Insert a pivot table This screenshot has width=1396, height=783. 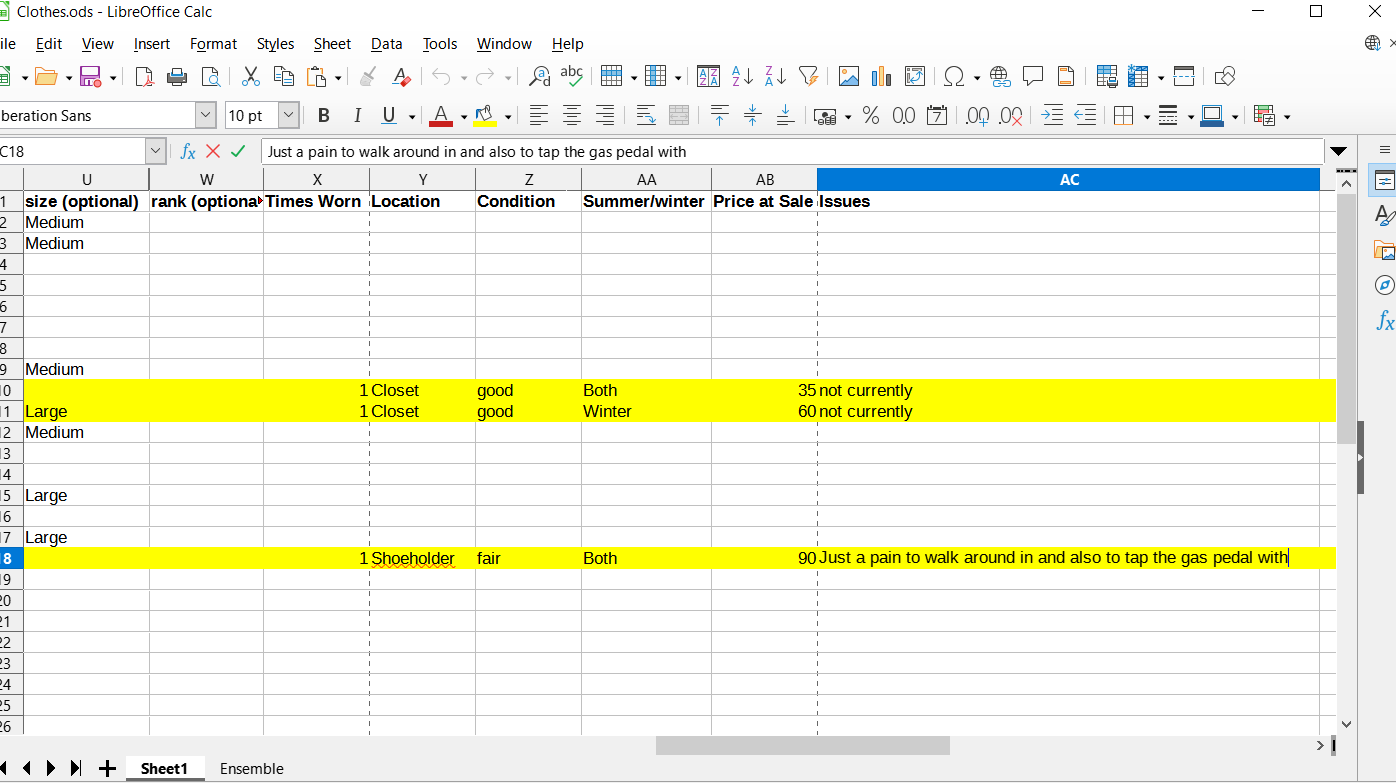914,76
